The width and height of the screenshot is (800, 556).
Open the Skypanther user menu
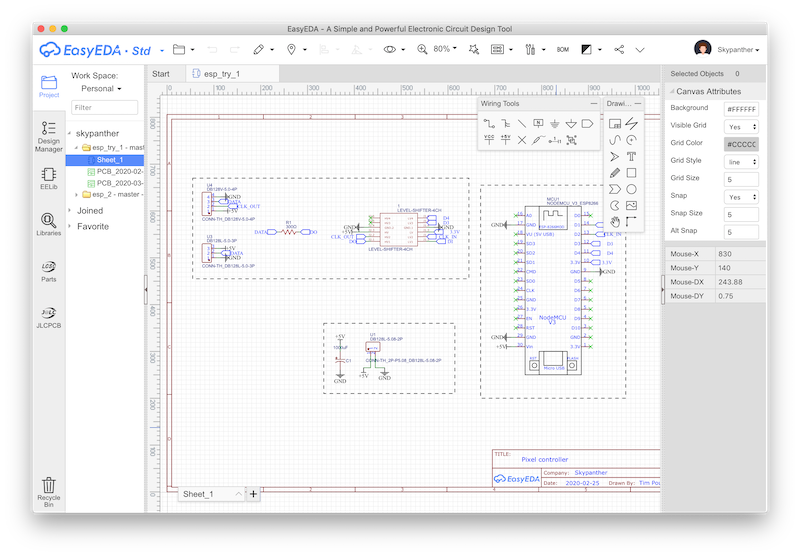click(738, 49)
